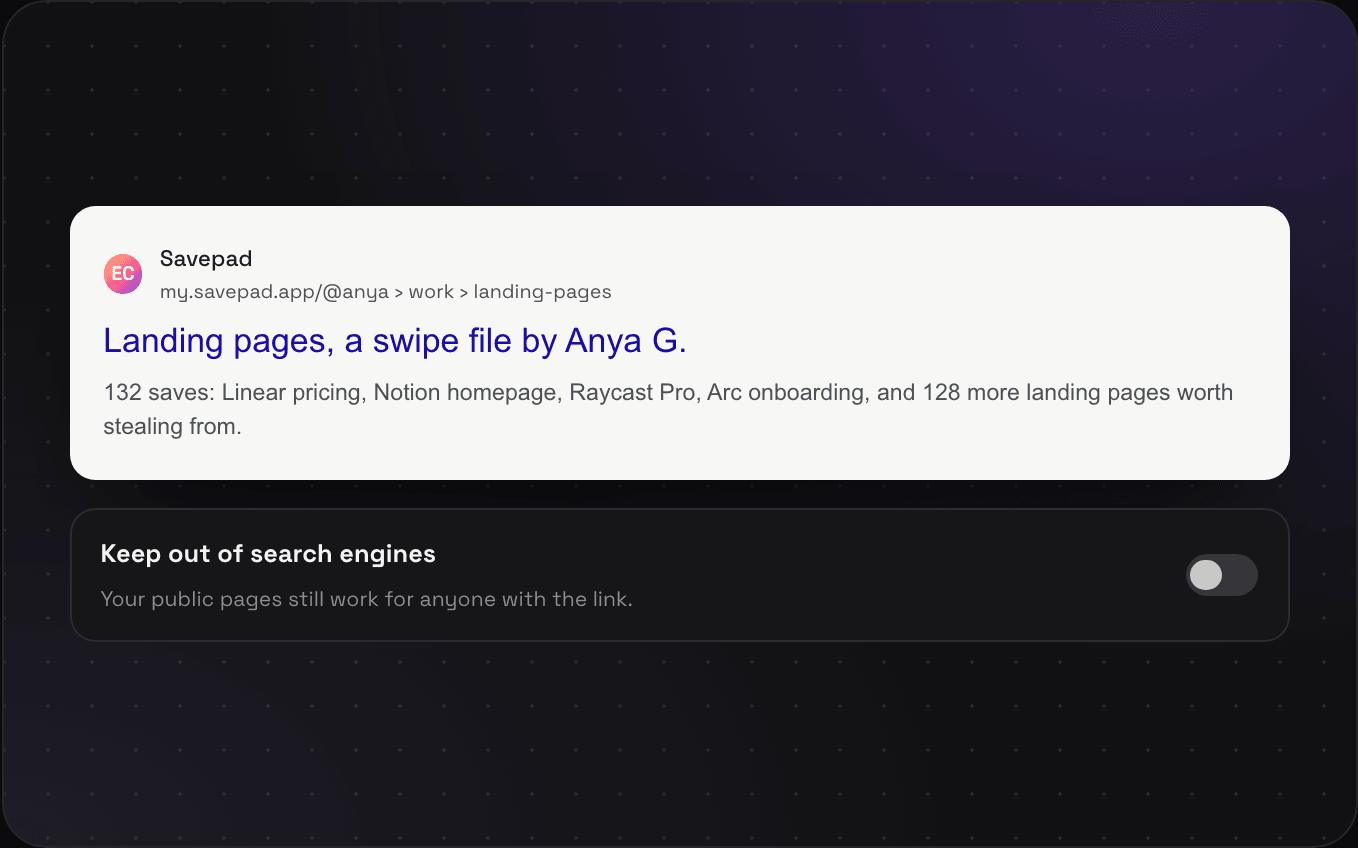This screenshot has height=848, width=1358.
Task: Click the 'Keep out of search engines' heading
Action: pos(268,554)
